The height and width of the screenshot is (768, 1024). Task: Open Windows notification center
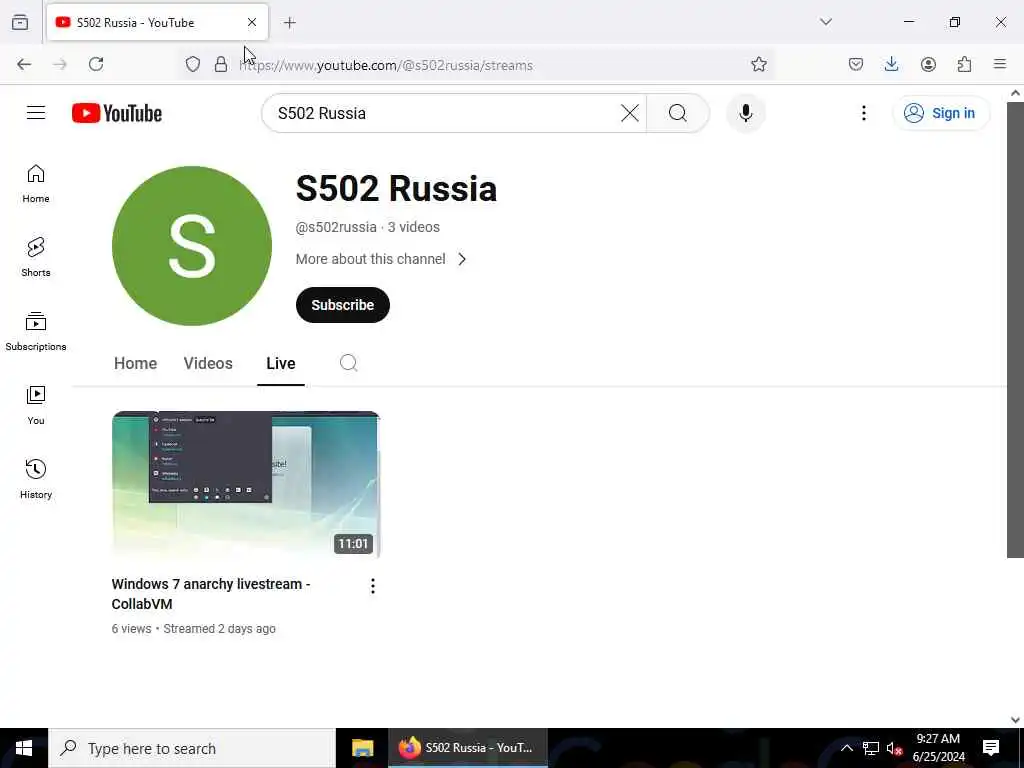(x=991, y=748)
